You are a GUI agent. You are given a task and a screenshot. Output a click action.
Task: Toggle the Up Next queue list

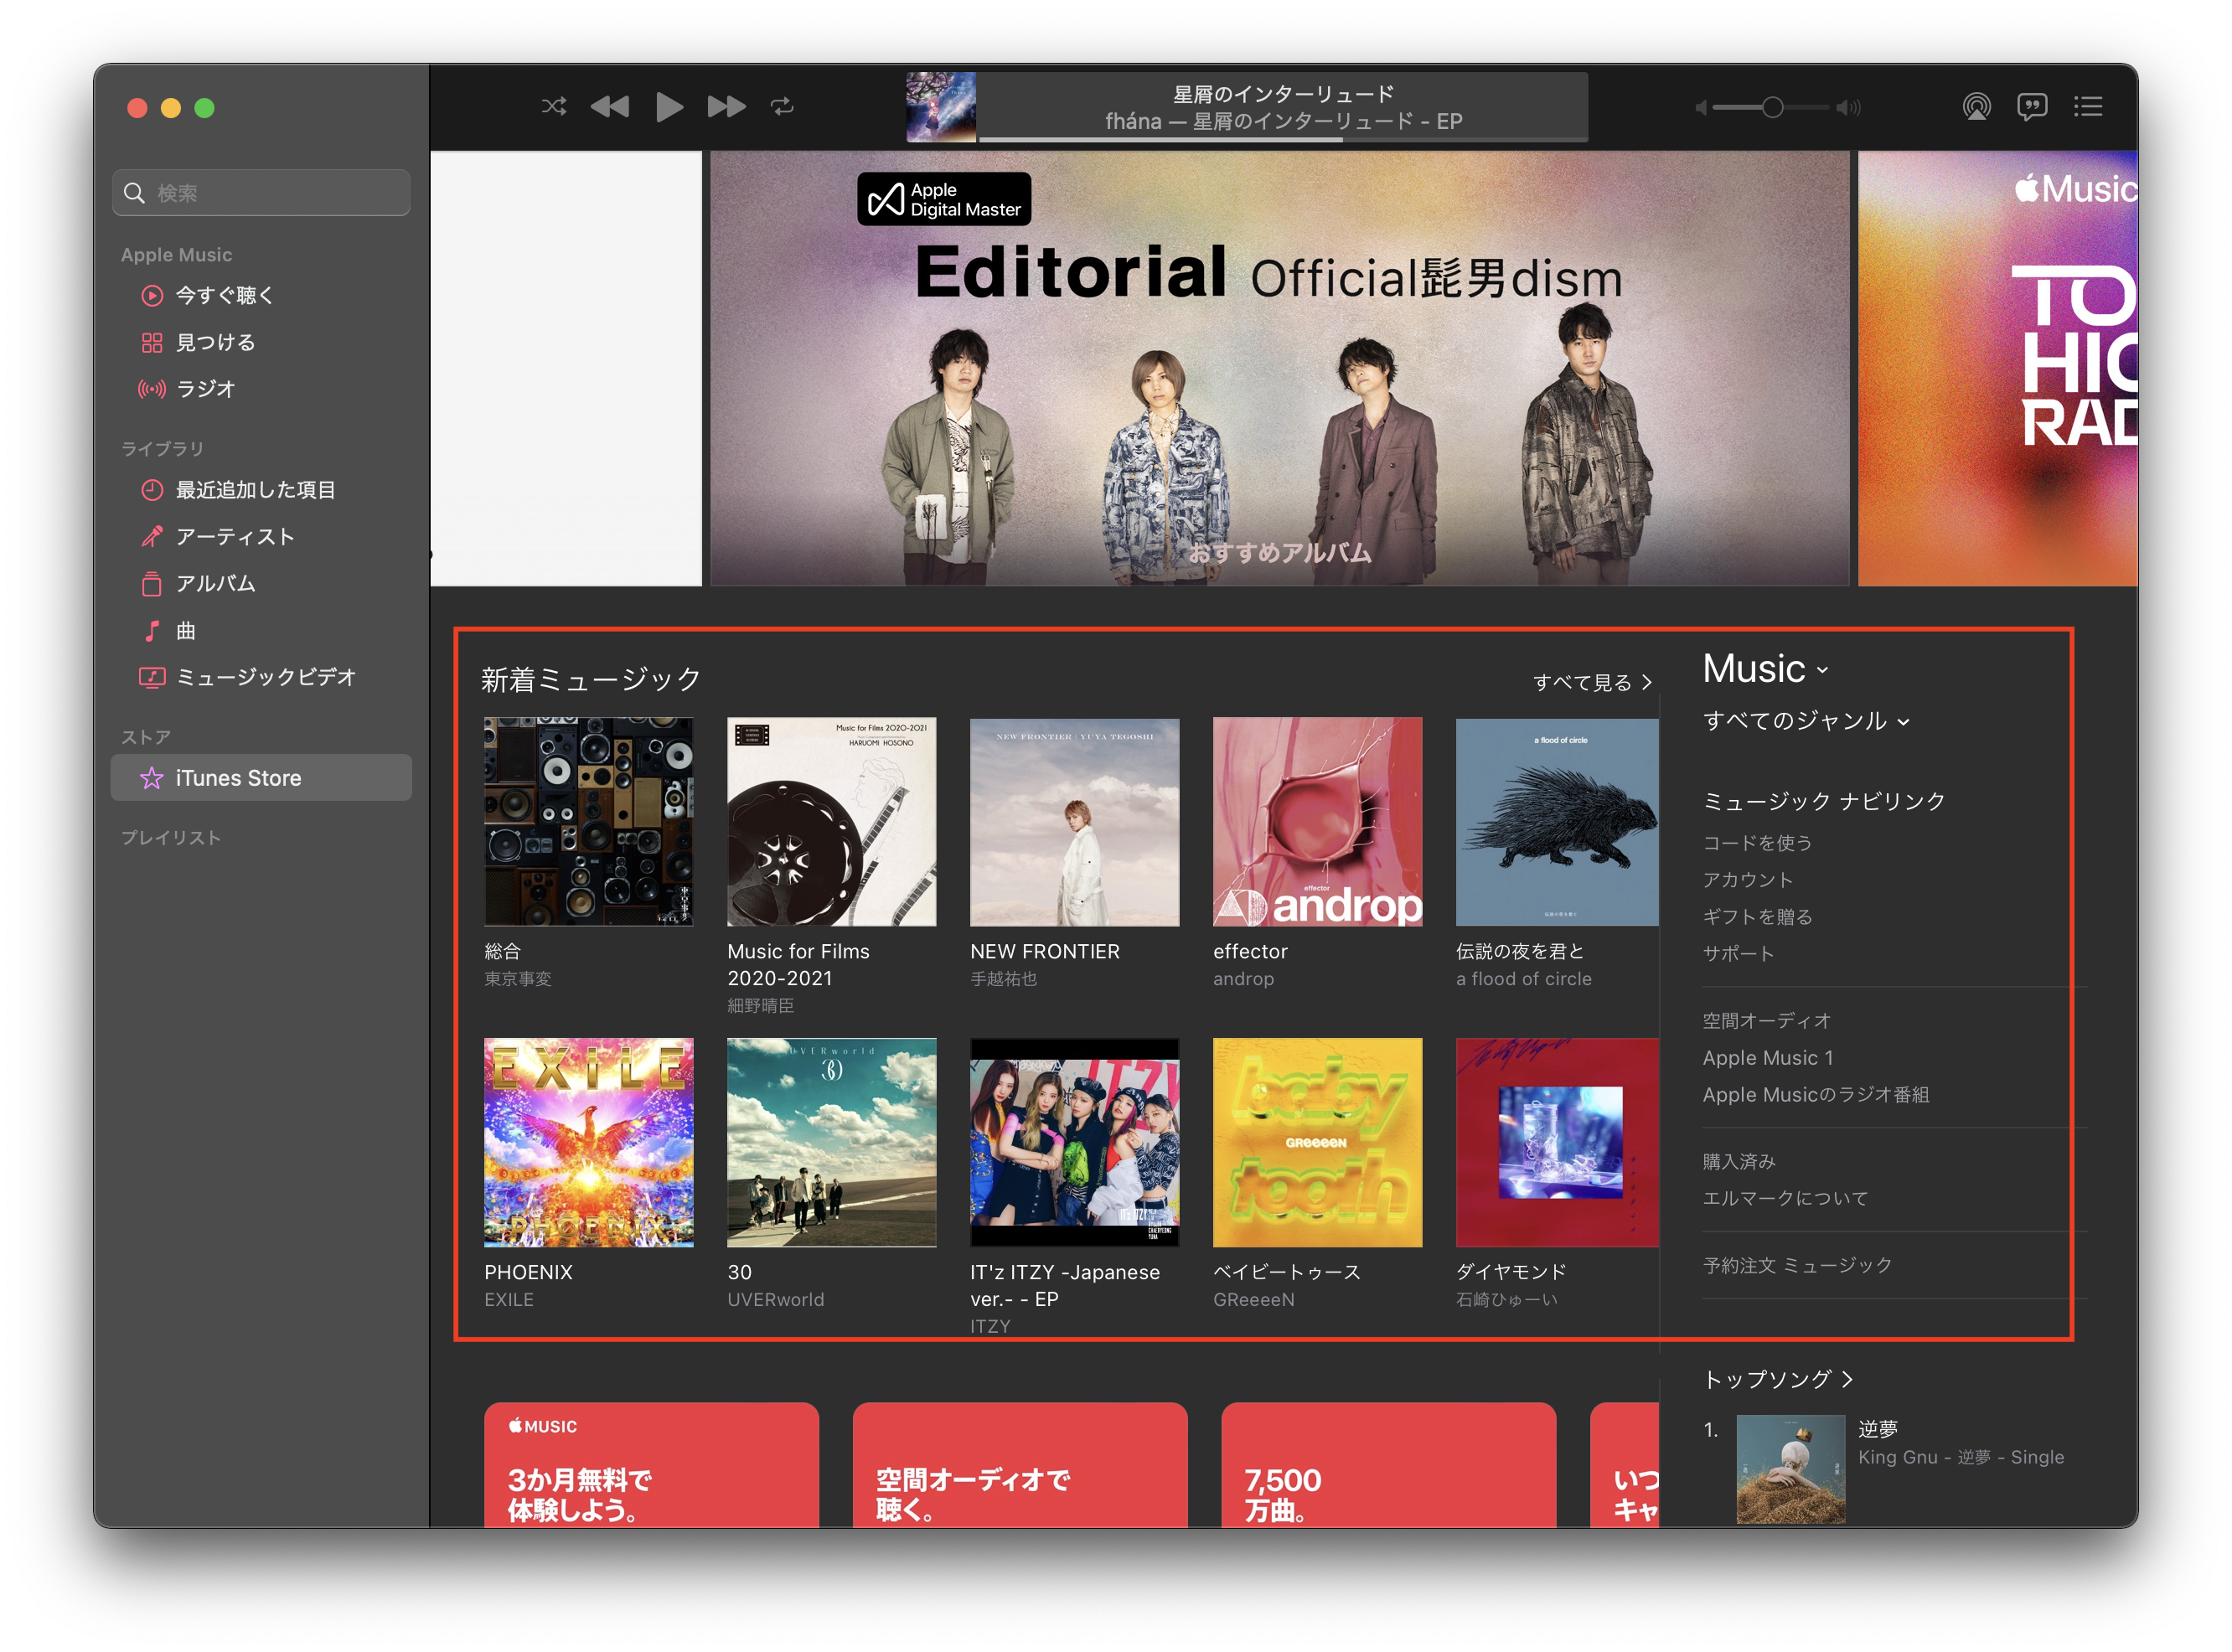tap(2088, 106)
